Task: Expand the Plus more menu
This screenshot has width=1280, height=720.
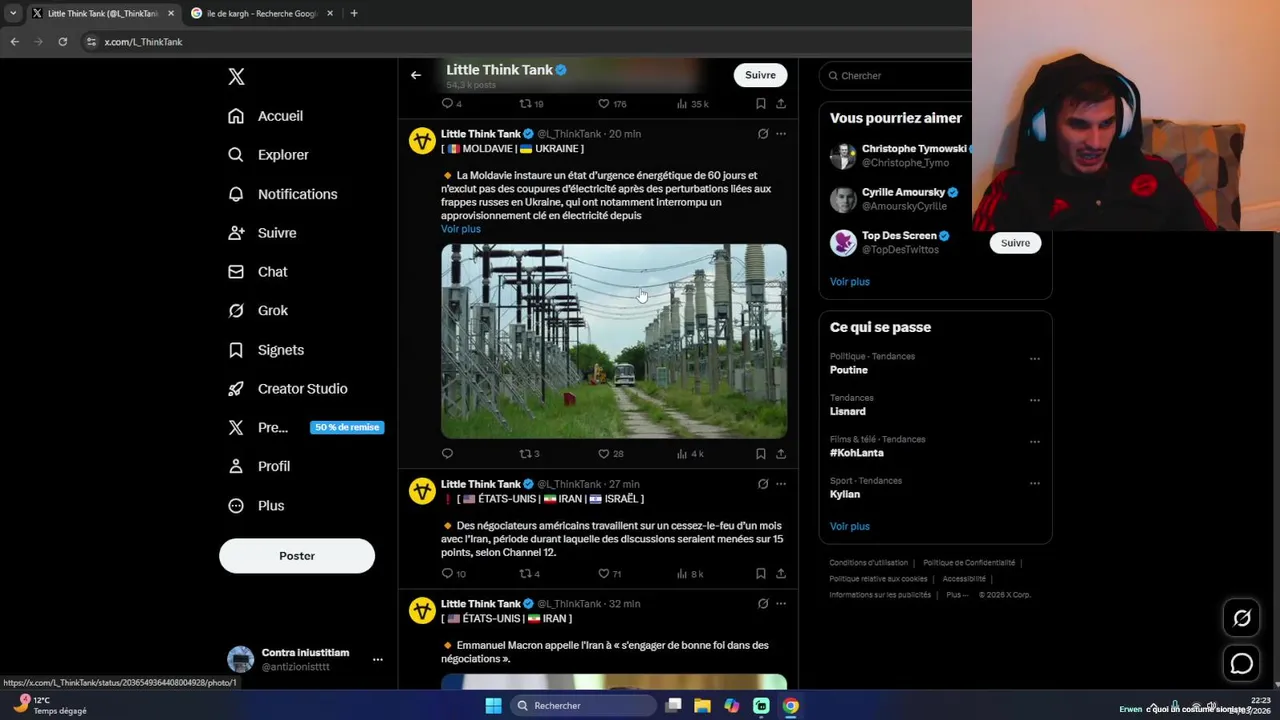Action: coord(256,506)
